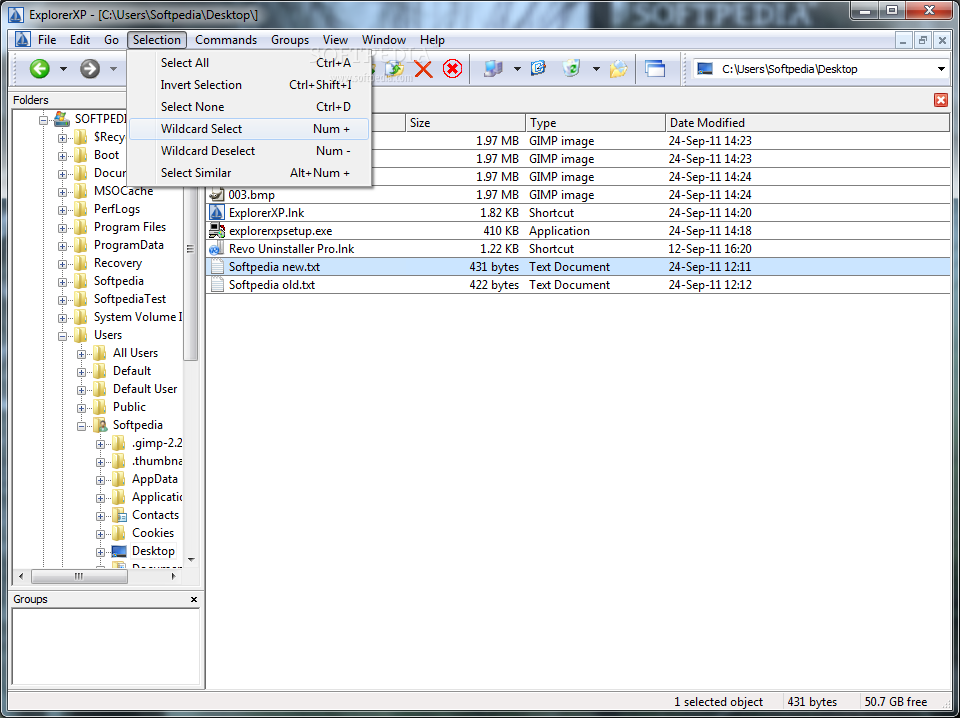Viewport: 960px width, 718px height.
Task: Click the green Back navigation arrow
Action: pos(40,69)
